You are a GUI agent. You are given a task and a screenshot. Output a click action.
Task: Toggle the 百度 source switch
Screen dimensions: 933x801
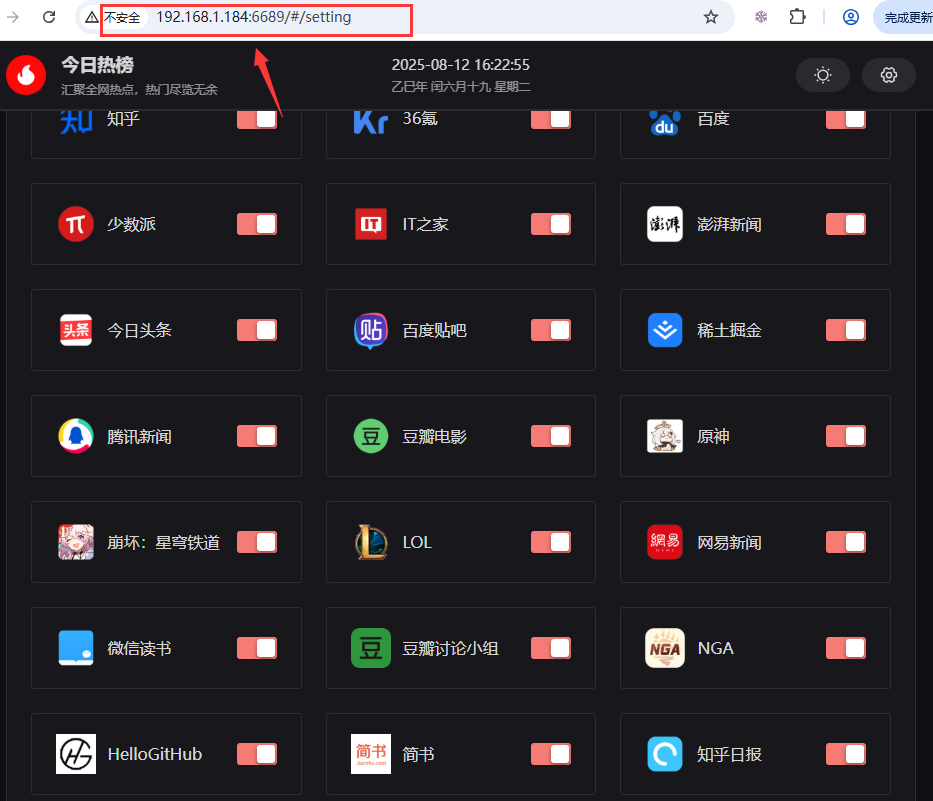[846, 119]
